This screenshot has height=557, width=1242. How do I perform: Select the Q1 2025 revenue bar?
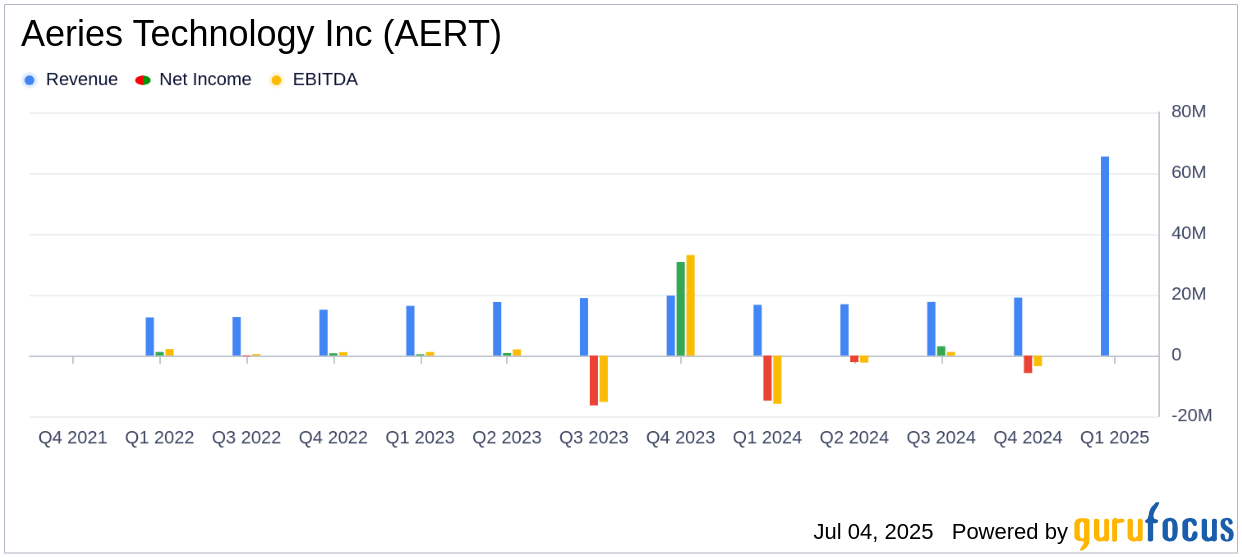(x=1105, y=256)
